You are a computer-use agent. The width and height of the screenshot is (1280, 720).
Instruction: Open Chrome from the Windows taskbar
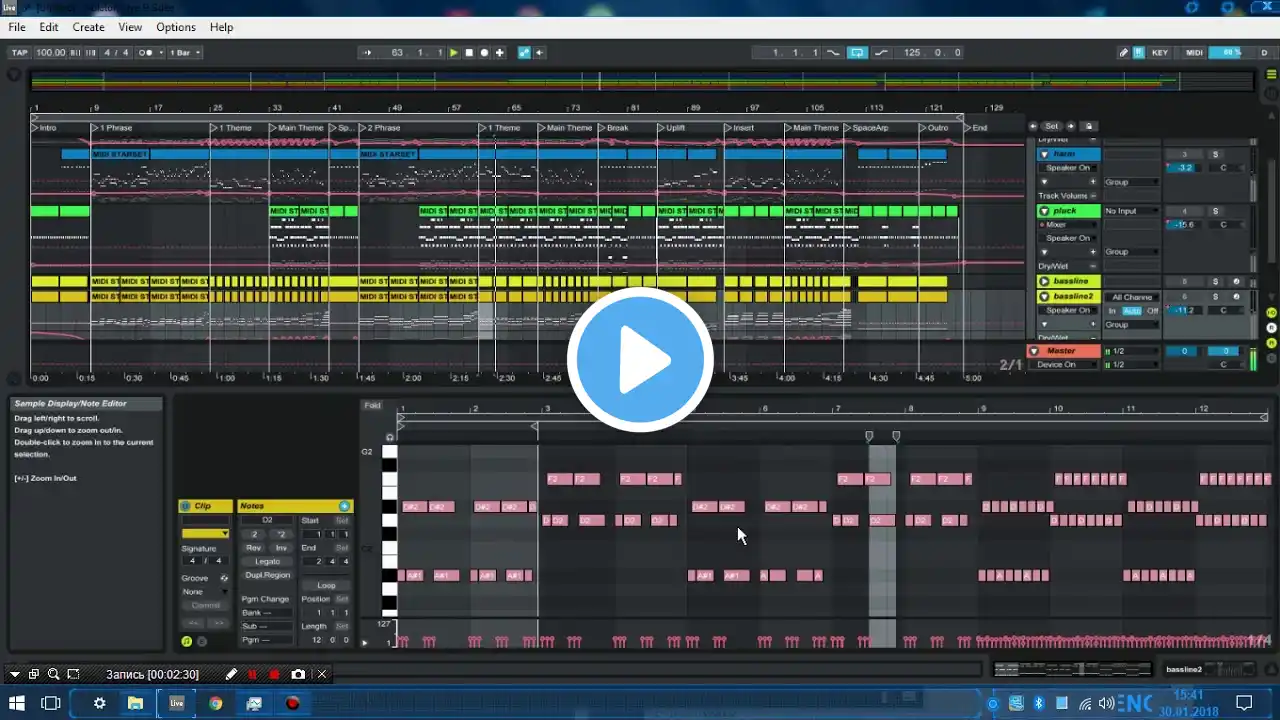pyautogui.click(x=215, y=703)
